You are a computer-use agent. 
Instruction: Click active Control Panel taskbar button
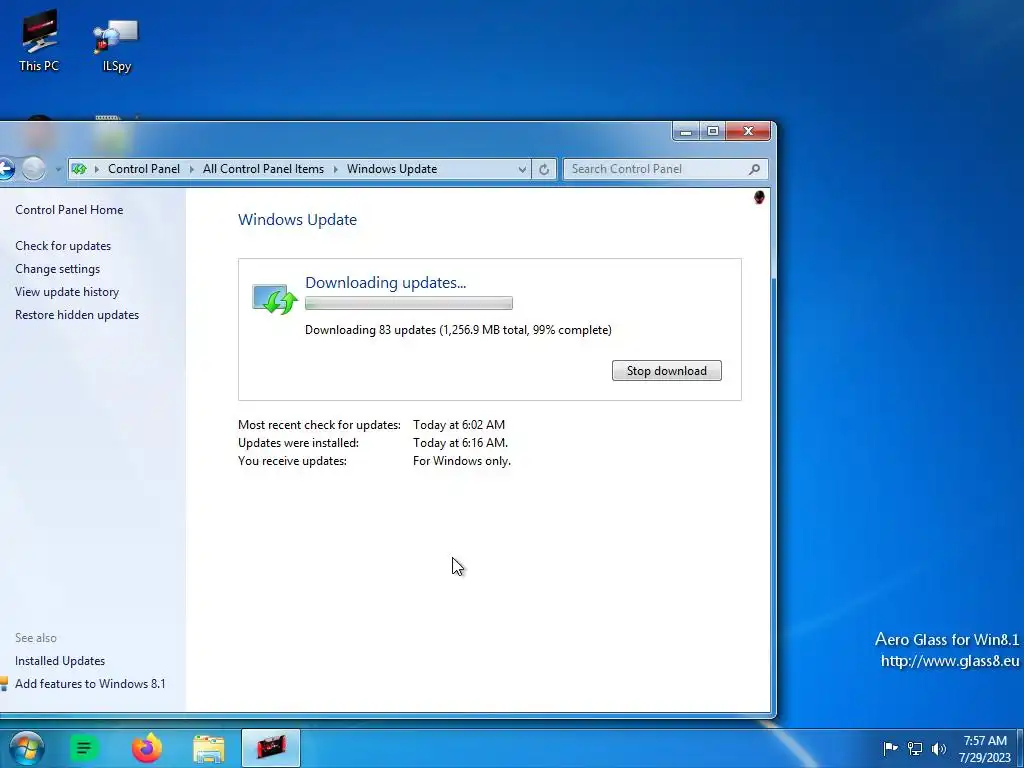coord(271,748)
